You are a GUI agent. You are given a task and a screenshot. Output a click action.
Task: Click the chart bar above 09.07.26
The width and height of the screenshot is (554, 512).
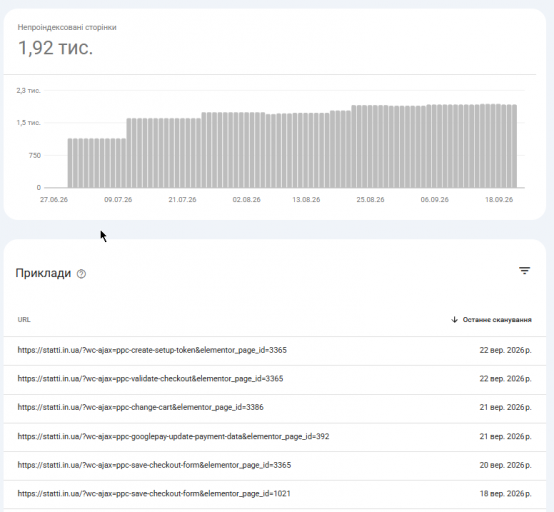click(x=118, y=163)
